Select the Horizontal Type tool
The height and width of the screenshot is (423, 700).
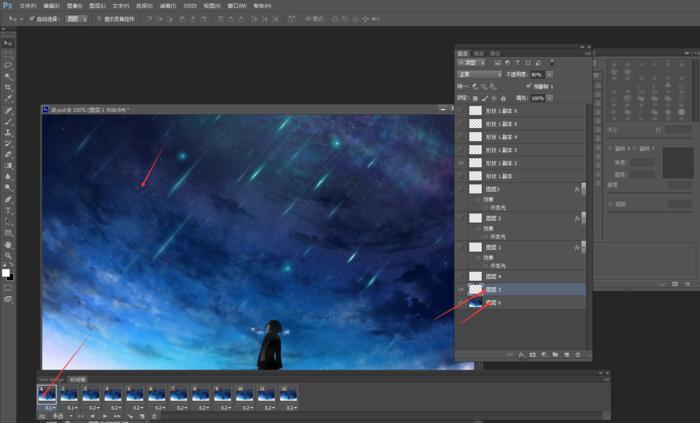tap(8, 209)
